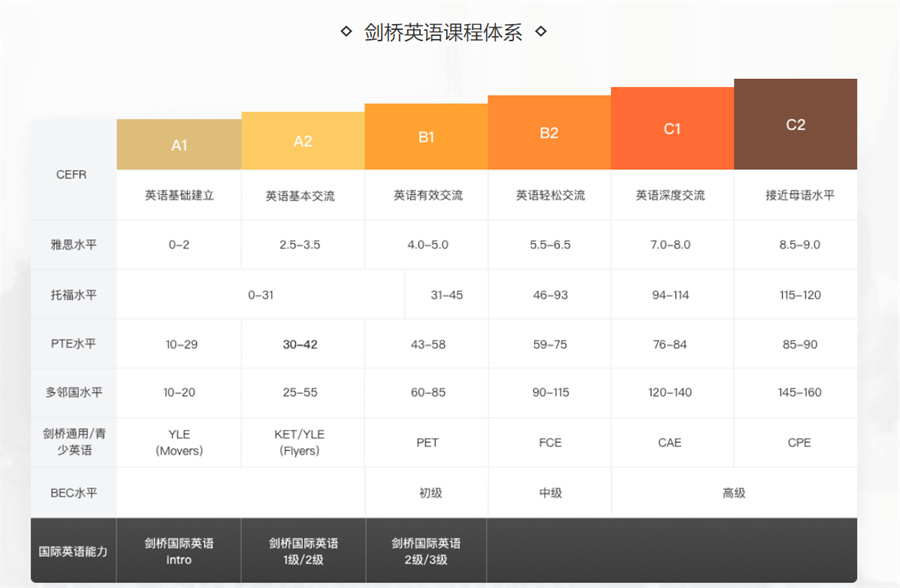Click the 120-140 cell
This screenshot has height=588, width=900.
click(670, 392)
